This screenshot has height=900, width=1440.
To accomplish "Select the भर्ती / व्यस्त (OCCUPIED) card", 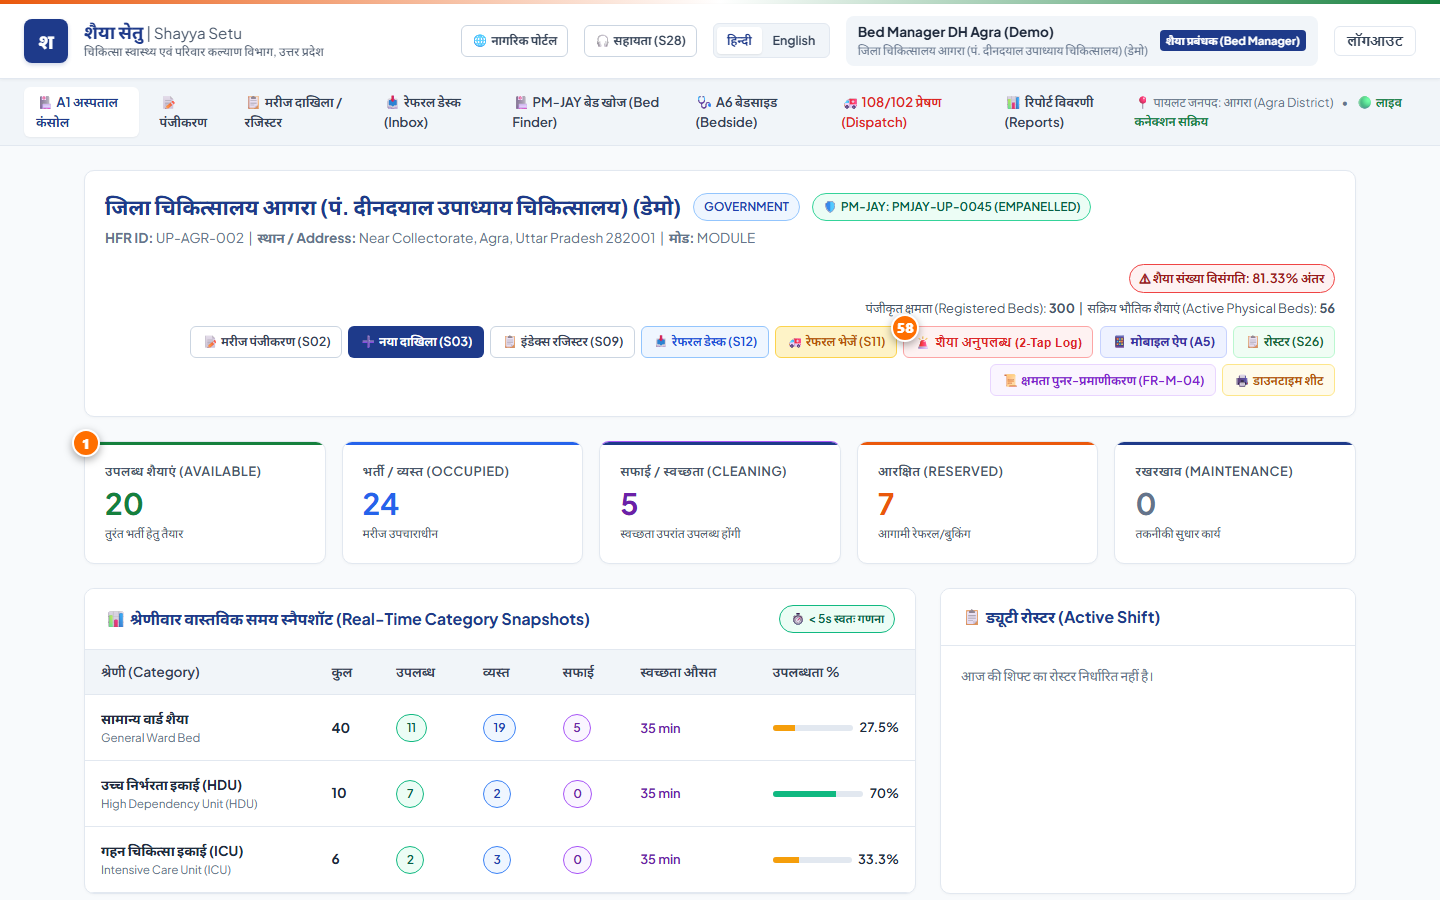I will (x=462, y=503).
